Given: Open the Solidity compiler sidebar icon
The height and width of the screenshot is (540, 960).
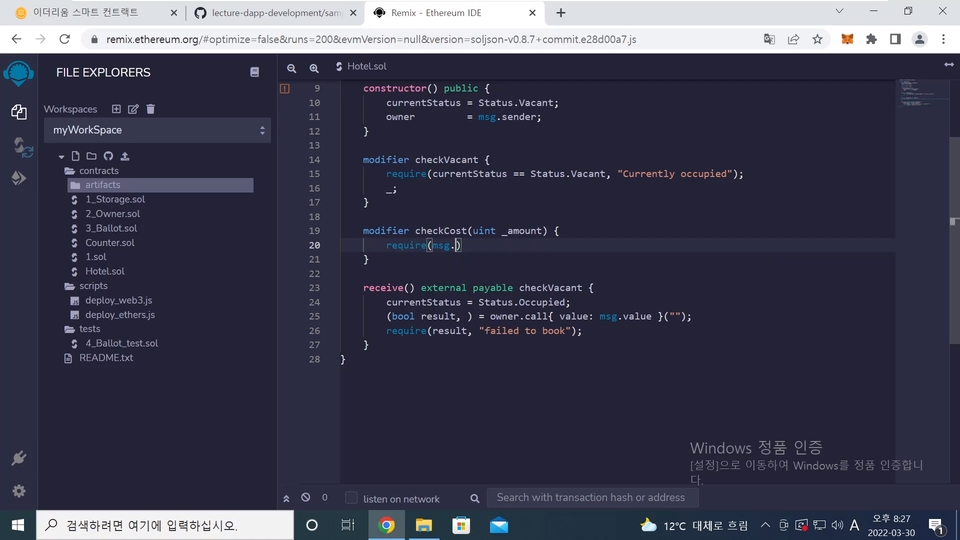Looking at the screenshot, I should (22, 147).
